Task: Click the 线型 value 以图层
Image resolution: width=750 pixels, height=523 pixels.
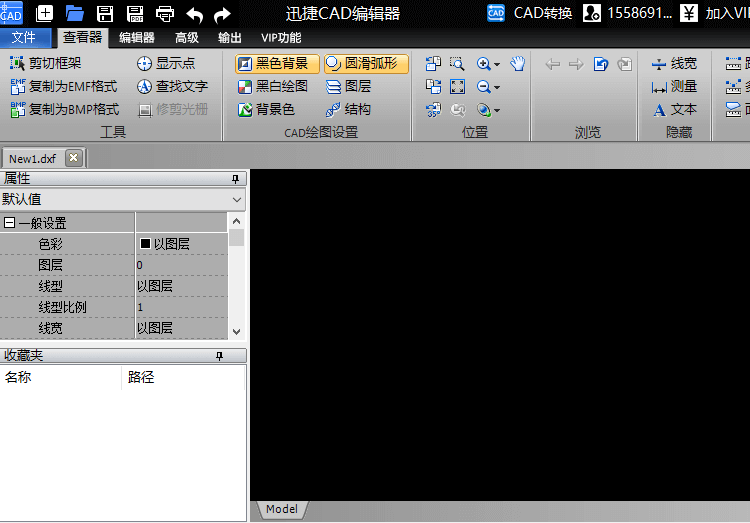Action: (x=154, y=286)
